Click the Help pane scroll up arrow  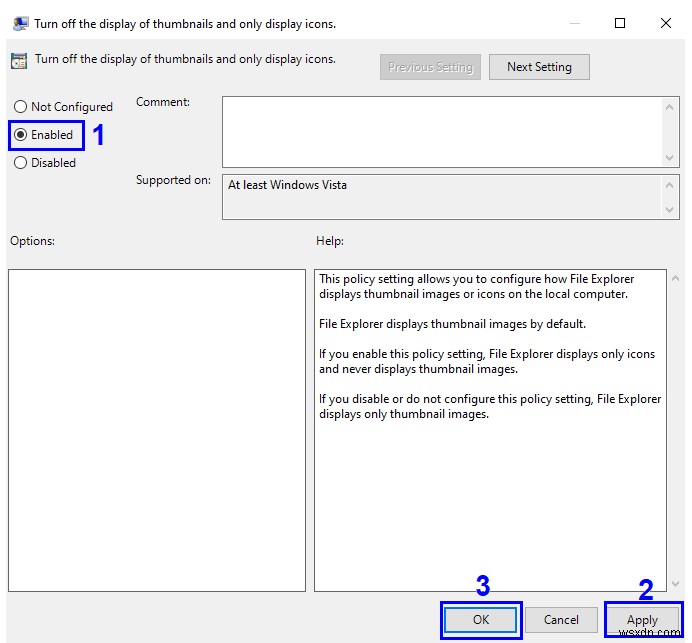click(x=675, y=278)
